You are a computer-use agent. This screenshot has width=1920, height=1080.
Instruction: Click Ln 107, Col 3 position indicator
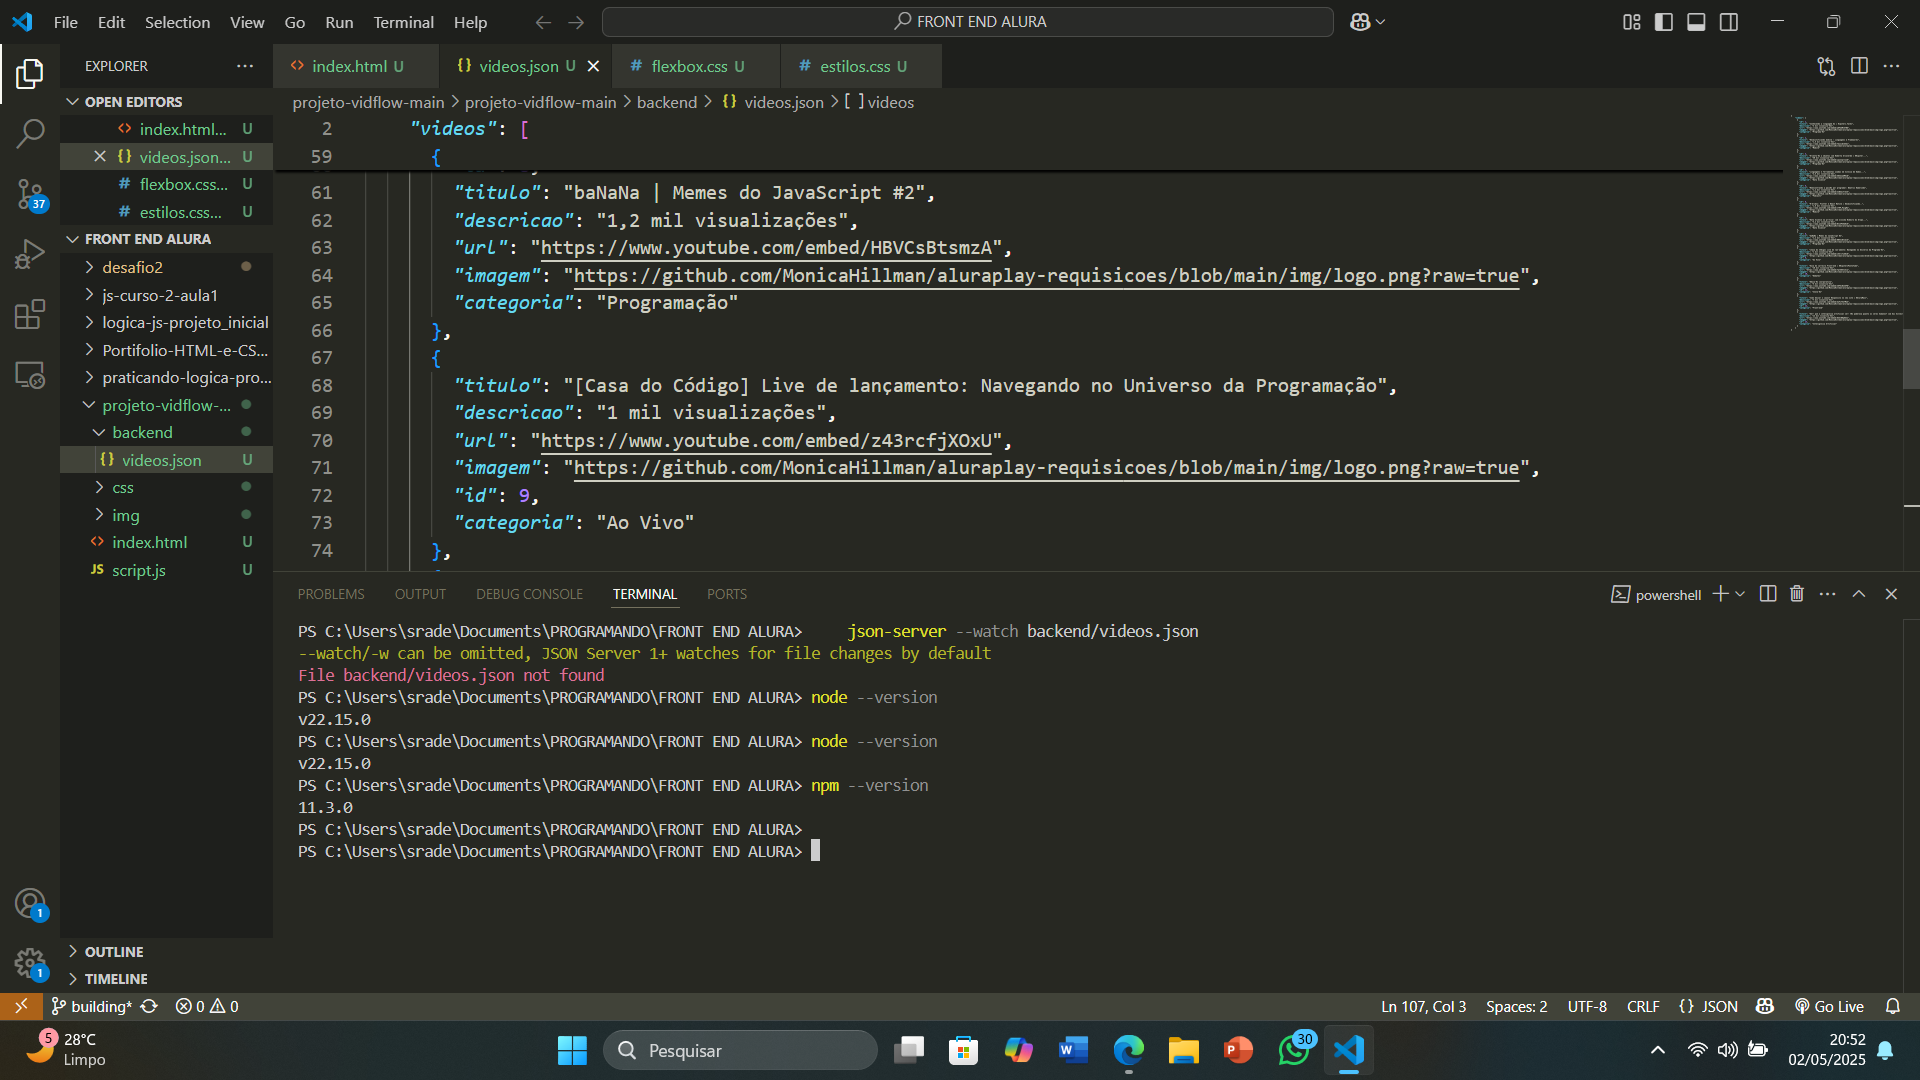[1423, 1007]
